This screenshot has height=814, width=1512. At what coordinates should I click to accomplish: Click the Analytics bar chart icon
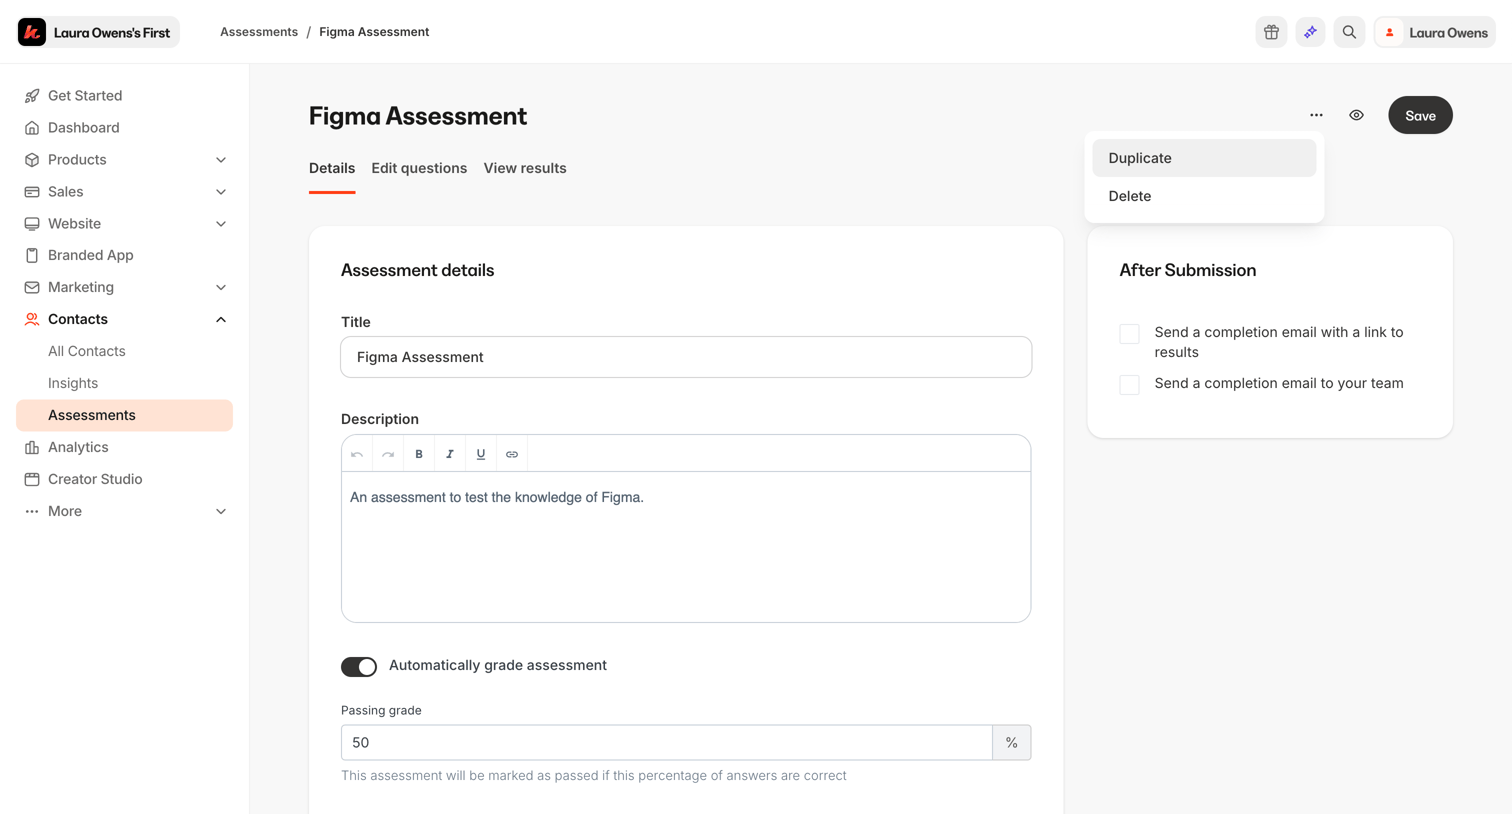tap(32, 447)
